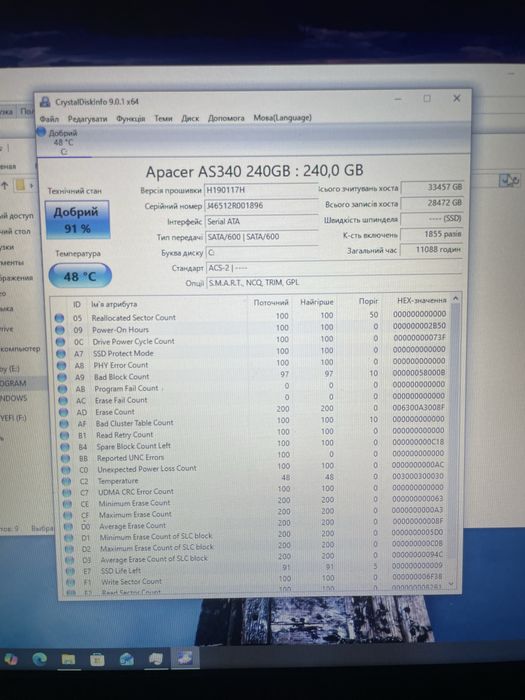Image resolution: width=525 pixels, height=700 pixels.
Task: Click status icon of Erase Count row
Action: coord(63,412)
